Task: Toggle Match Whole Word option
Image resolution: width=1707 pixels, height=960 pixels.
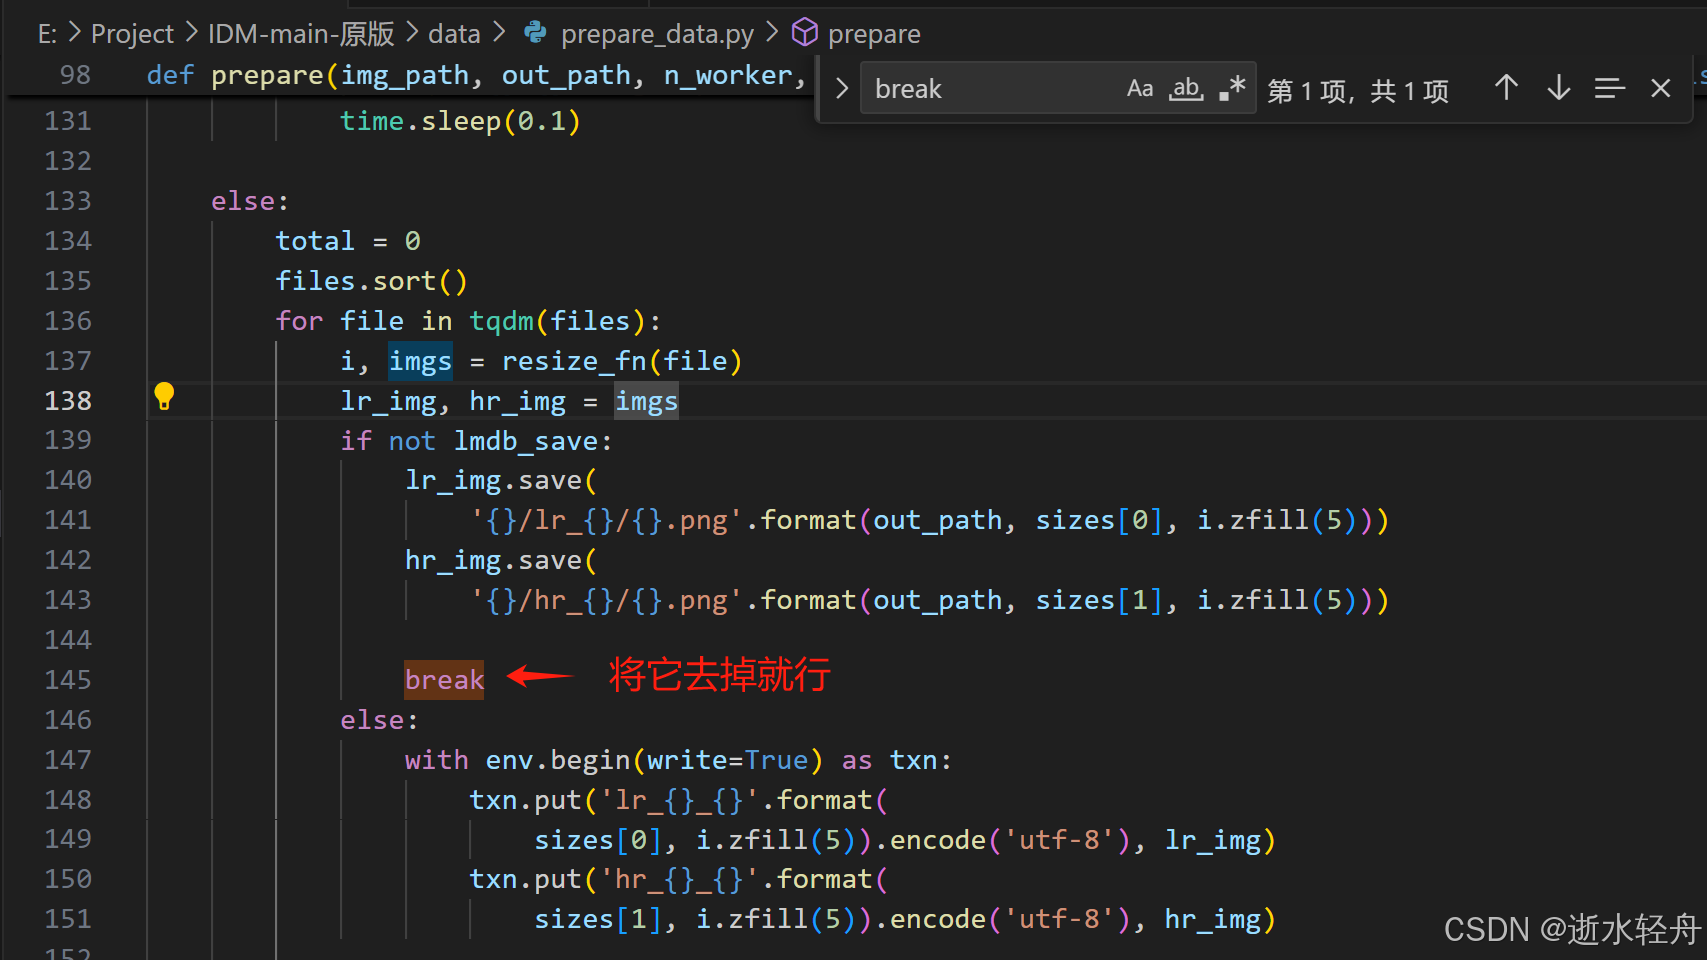Action: coord(1186,89)
